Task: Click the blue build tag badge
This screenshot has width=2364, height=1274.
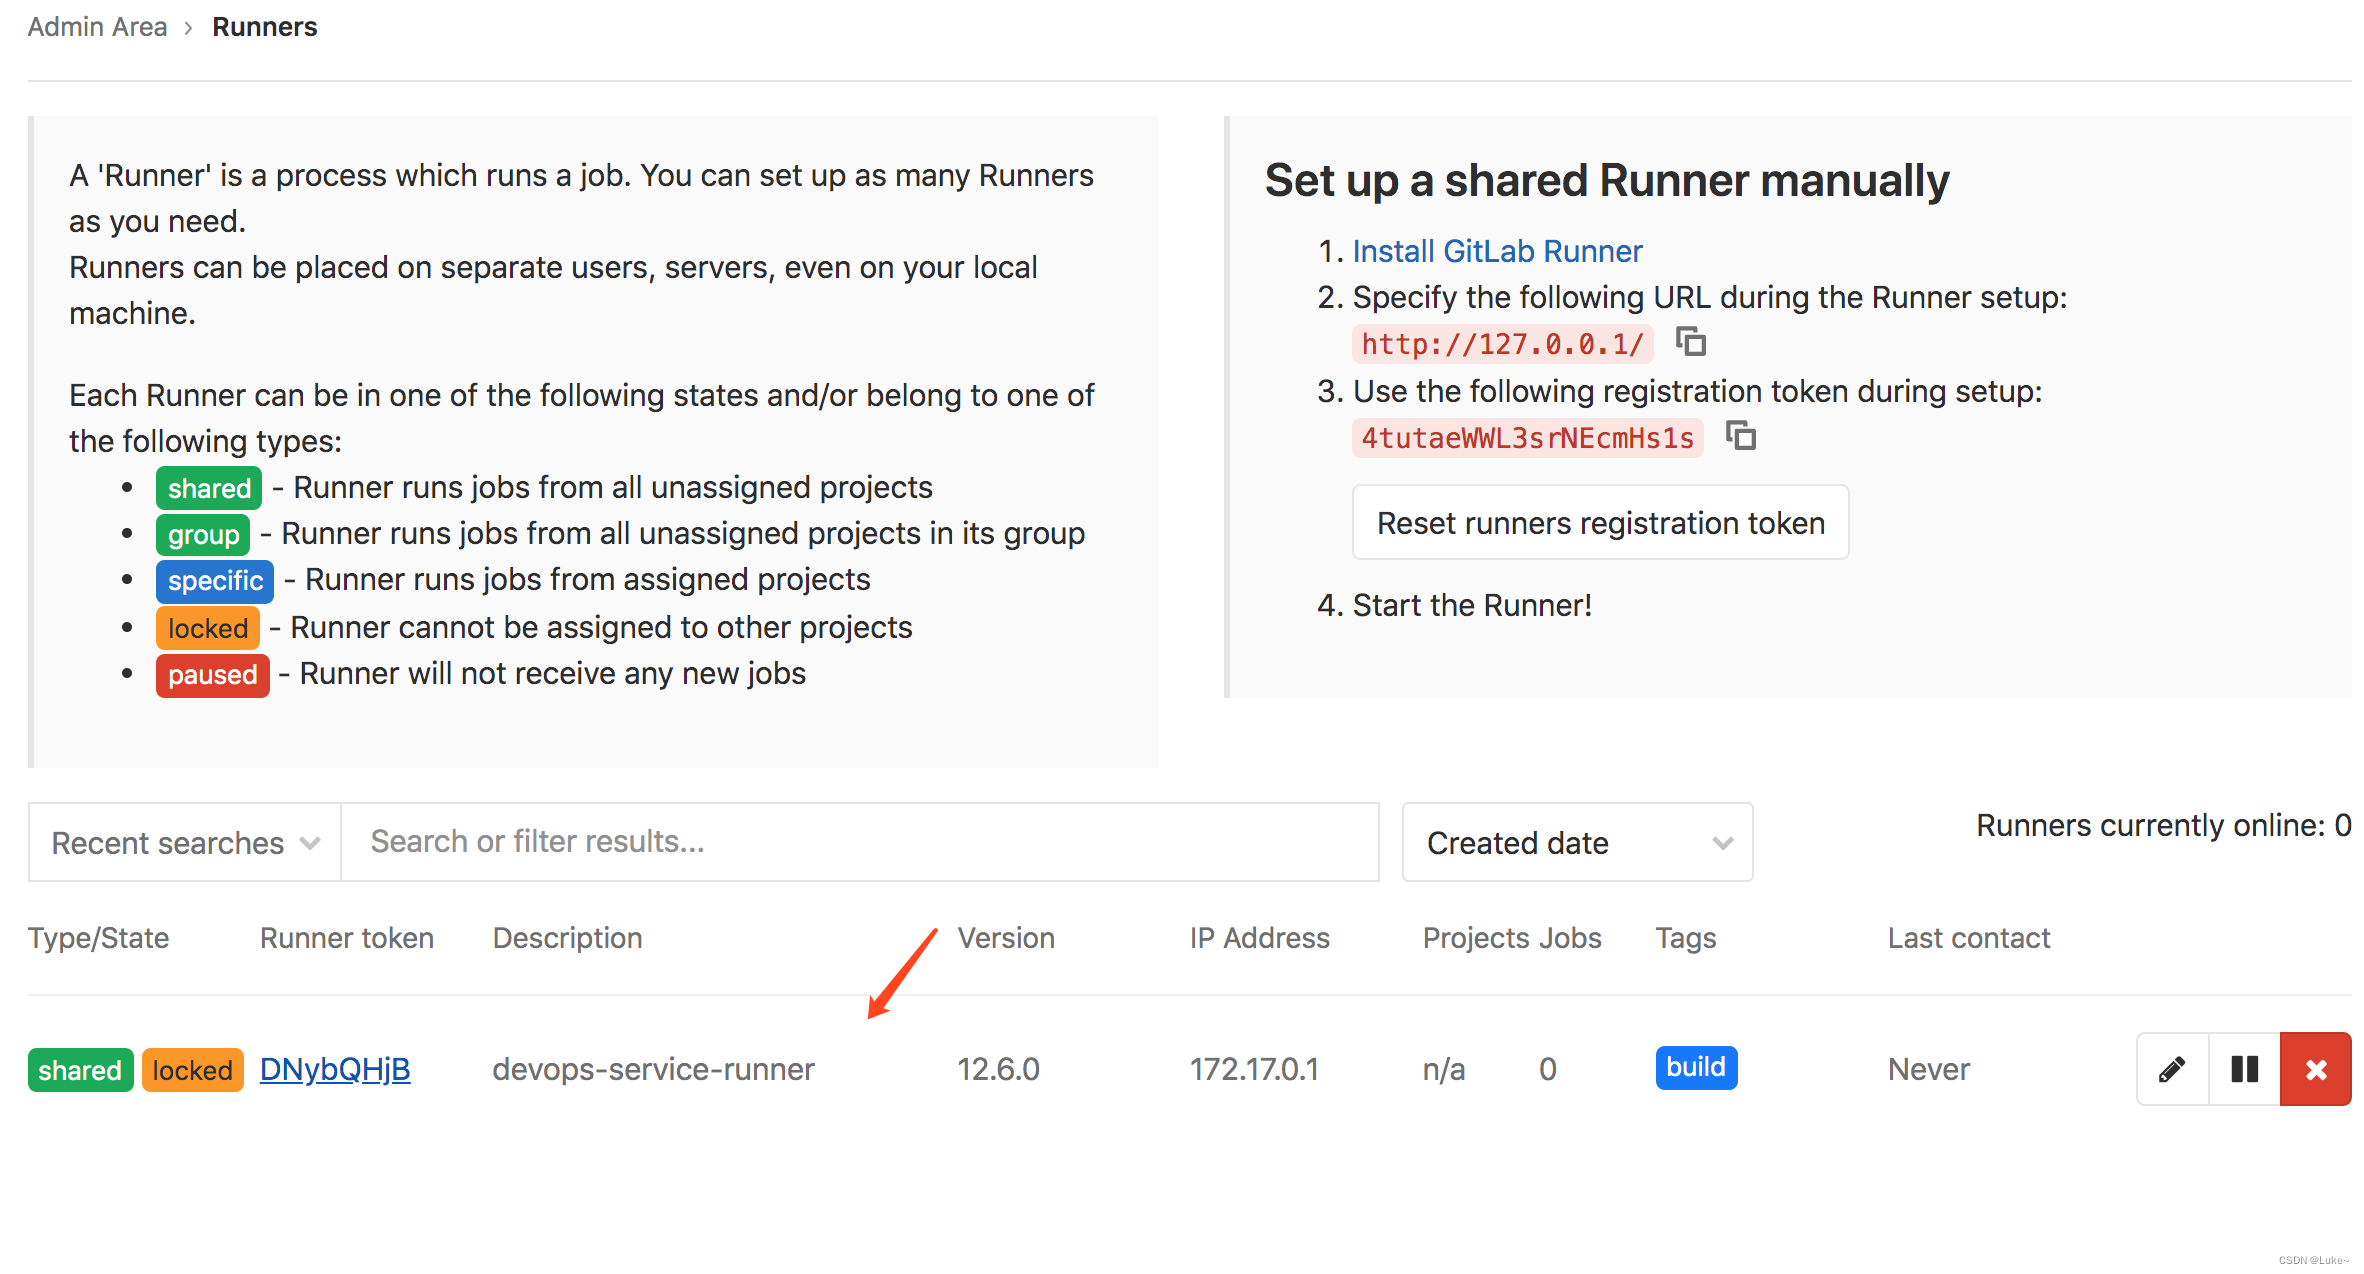Action: coord(1696,1067)
